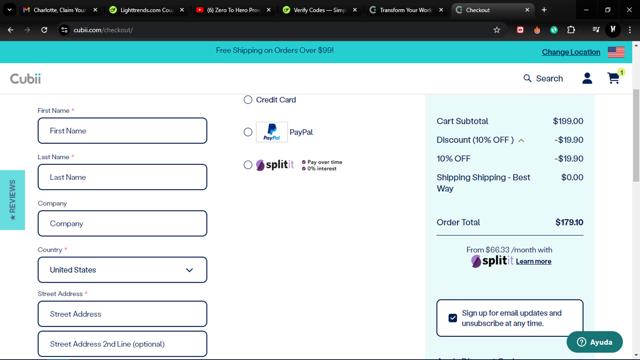This screenshot has width=640, height=360.
Task: Click the Splitit Learn more link
Action: pyautogui.click(x=533, y=262)
